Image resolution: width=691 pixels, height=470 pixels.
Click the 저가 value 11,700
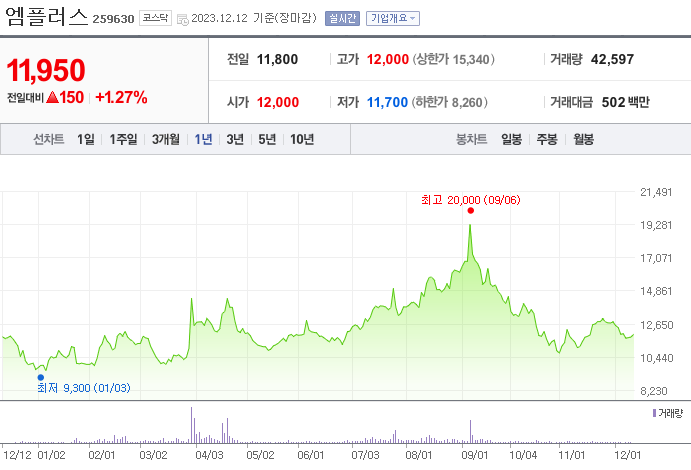387,103
